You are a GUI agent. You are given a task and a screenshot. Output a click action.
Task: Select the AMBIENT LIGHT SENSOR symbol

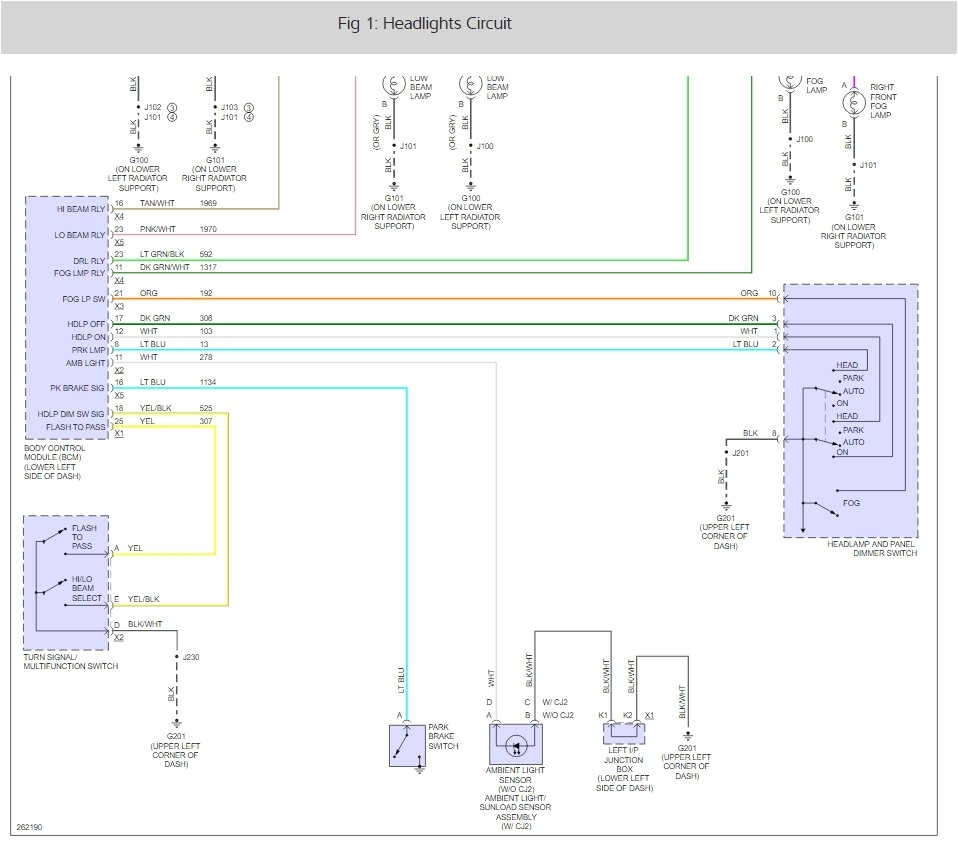pos(515,745)
